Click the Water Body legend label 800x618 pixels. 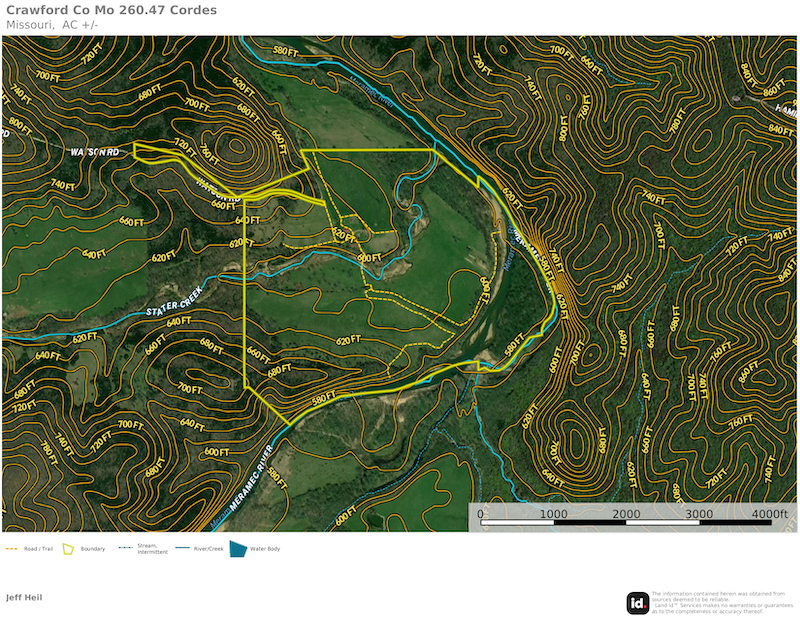(x=265, y=549)
